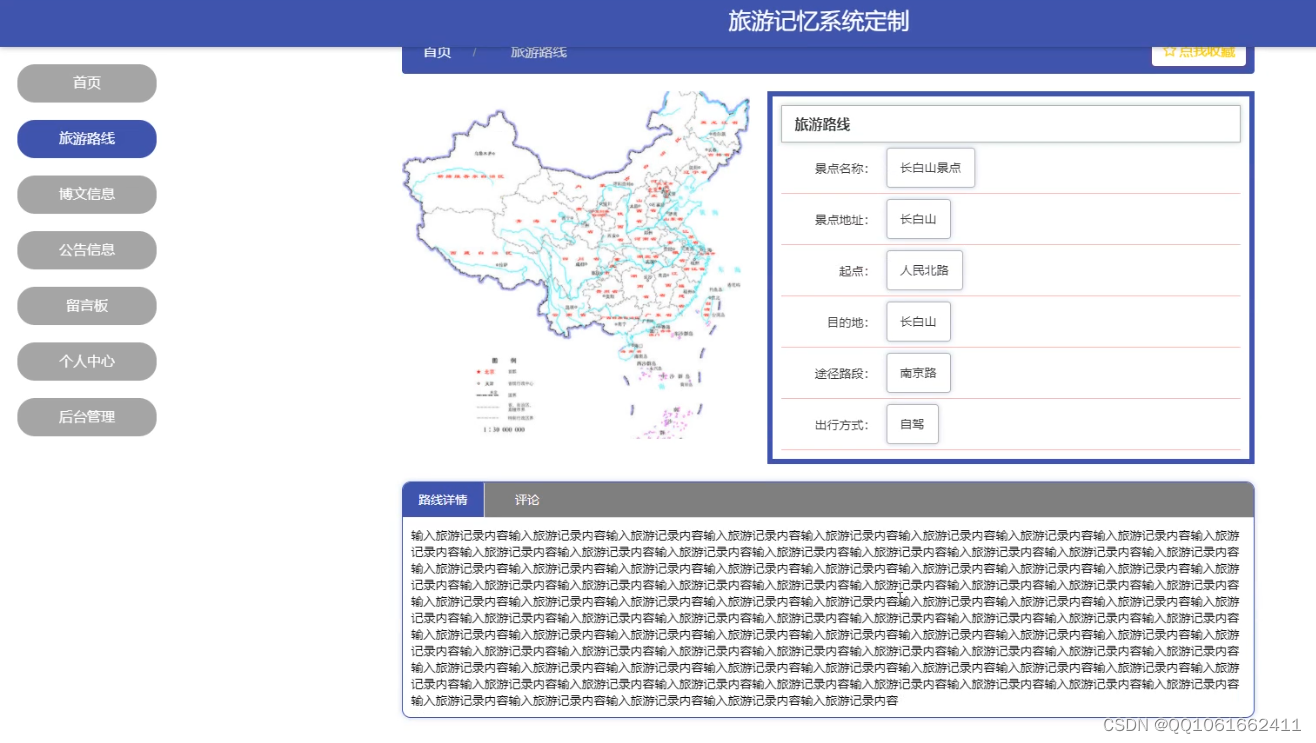Open the 公告信息 sidebar entry
Viewport: 1316px width, 743px height.
click(x=86, y=250)
